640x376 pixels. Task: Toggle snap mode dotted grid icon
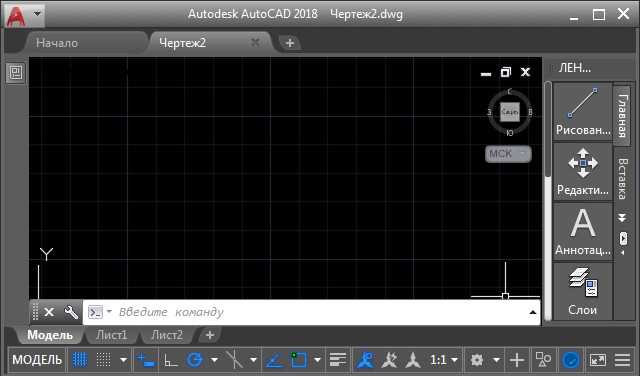[103, 360]
